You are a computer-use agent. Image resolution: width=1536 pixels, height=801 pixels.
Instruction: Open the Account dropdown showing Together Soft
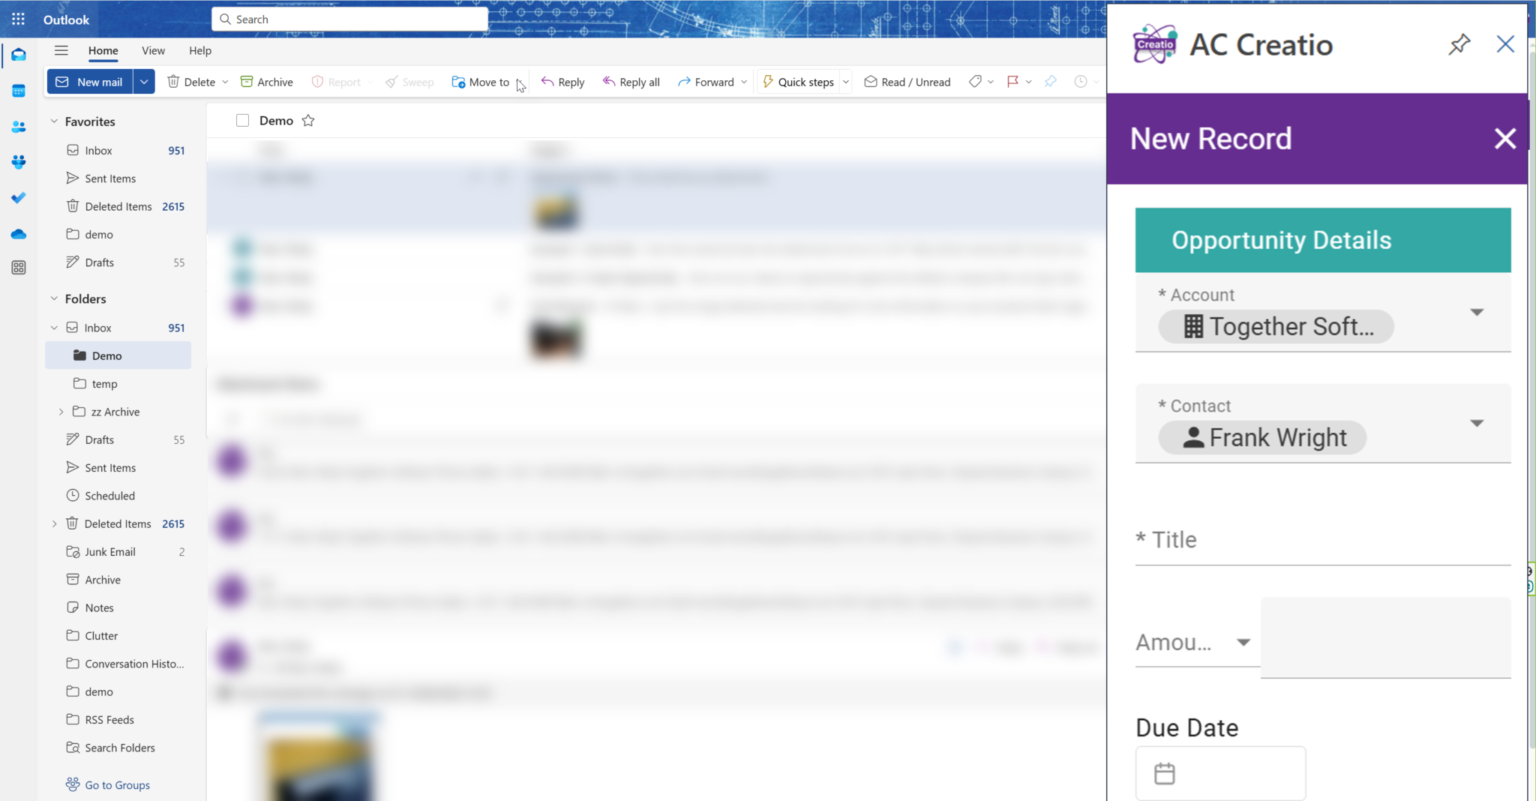coord(1477,311)
